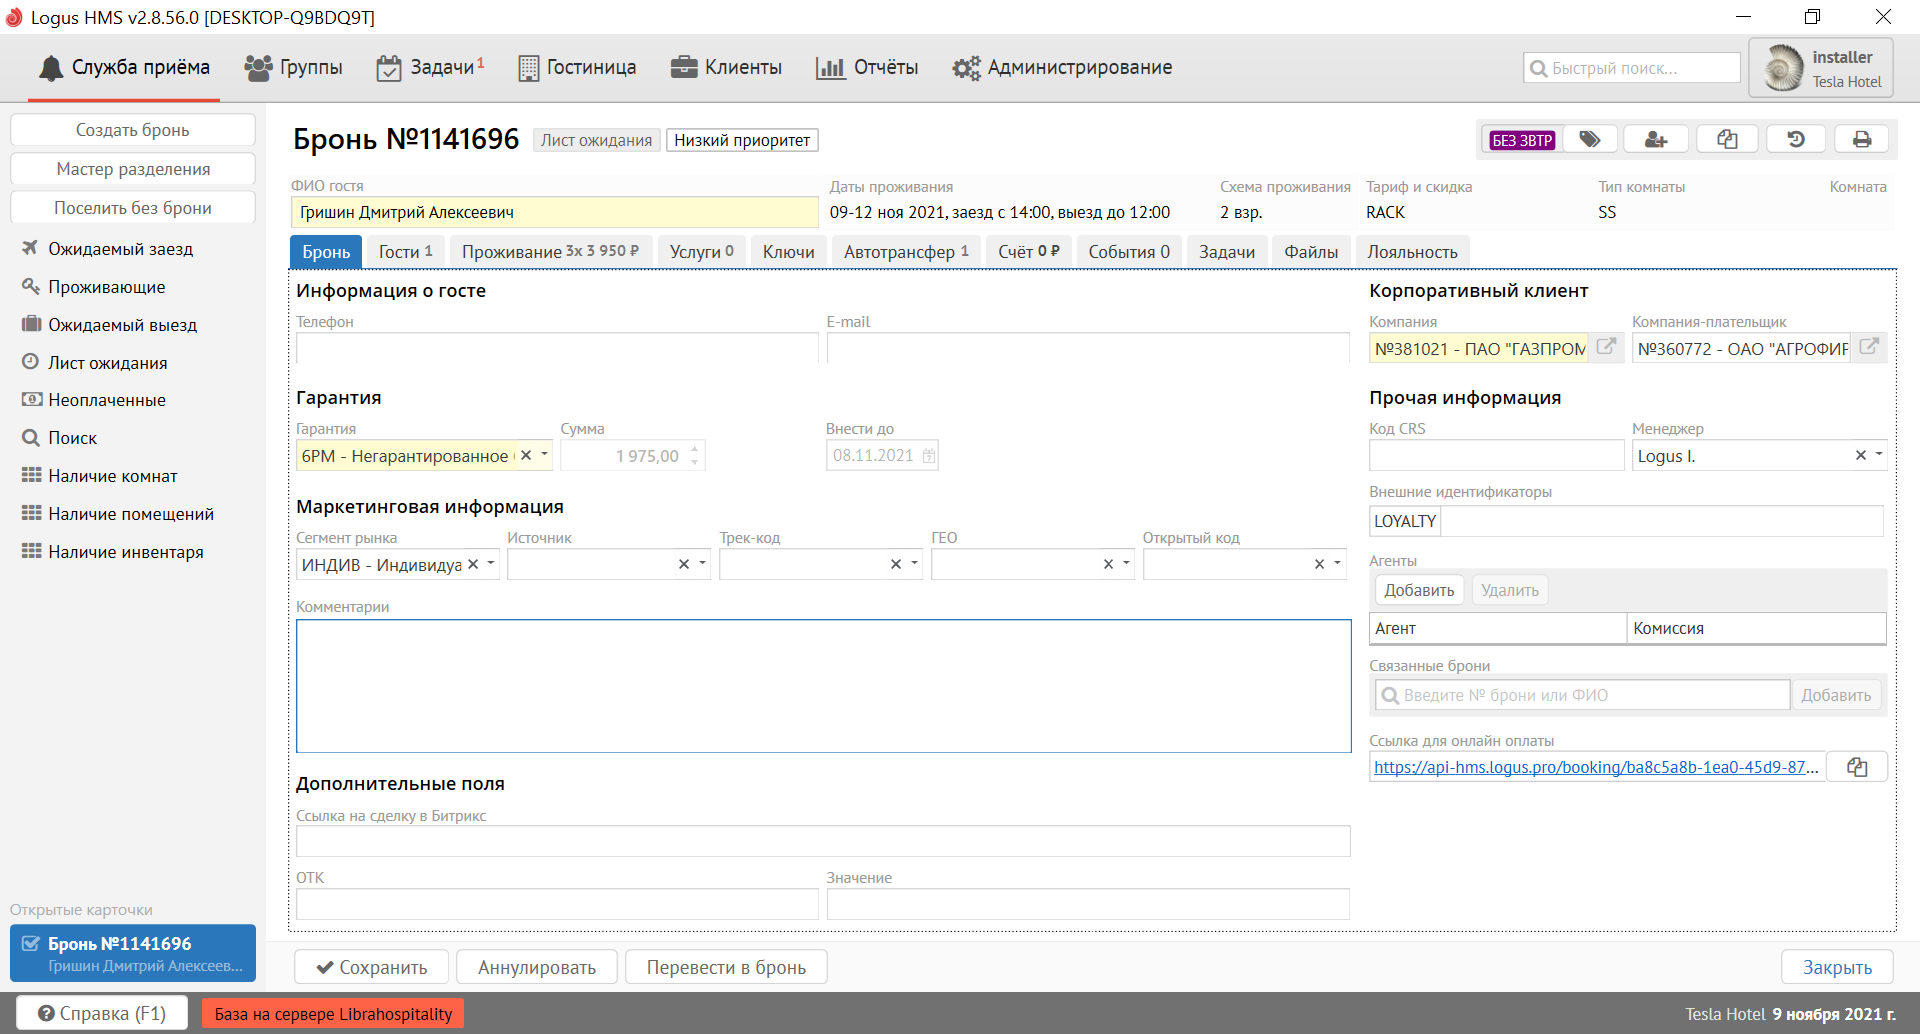Toggle the Низкий приоритет priority label
Image resolution: width=1920 pixels, height=1034 pixels.
pyautogui.click(x=742, y=140)
